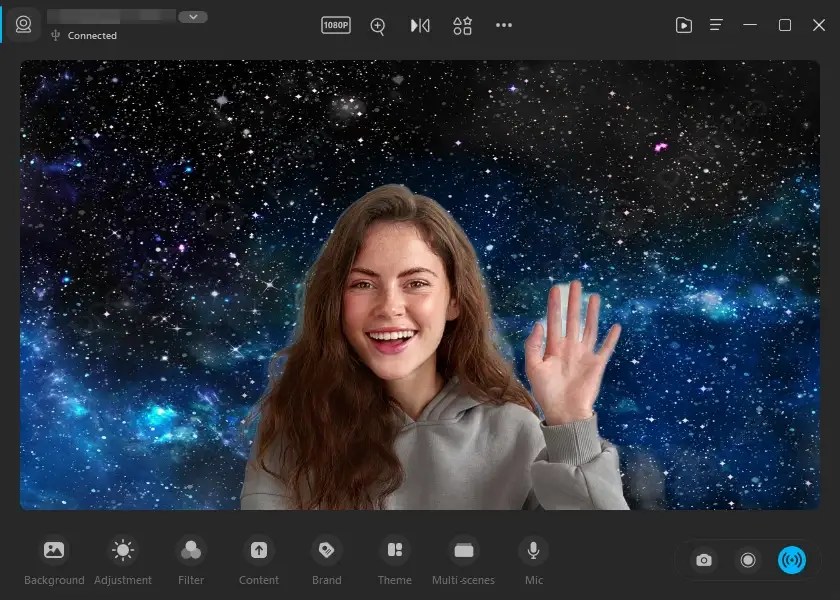Open the Filter options
The height and width of the screenshot is (600, 840).
(190, 558)
